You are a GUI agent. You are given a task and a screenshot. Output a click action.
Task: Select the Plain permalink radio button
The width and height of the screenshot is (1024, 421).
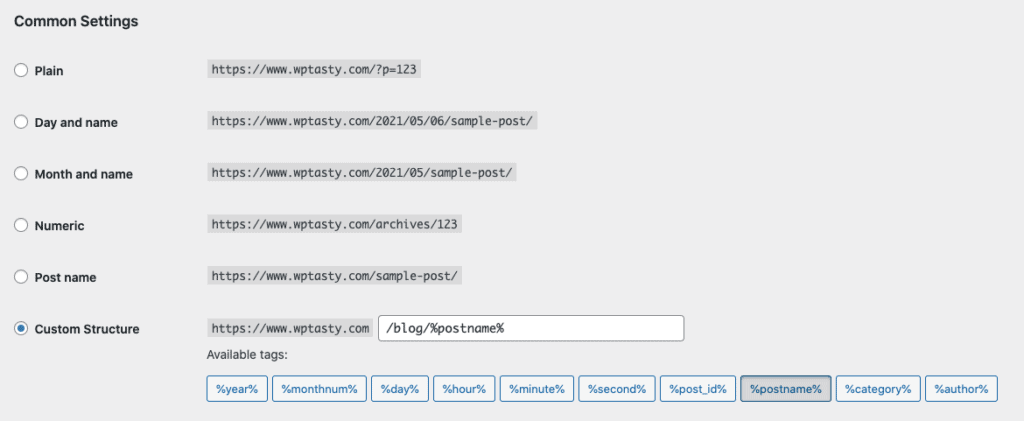[21, 70]
